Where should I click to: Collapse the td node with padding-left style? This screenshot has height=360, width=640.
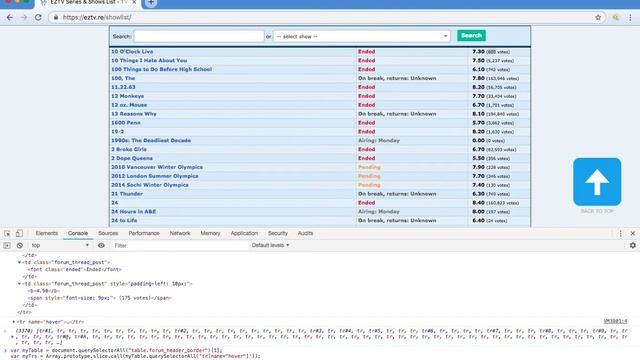pyautogui.click(x=19, y=284)
